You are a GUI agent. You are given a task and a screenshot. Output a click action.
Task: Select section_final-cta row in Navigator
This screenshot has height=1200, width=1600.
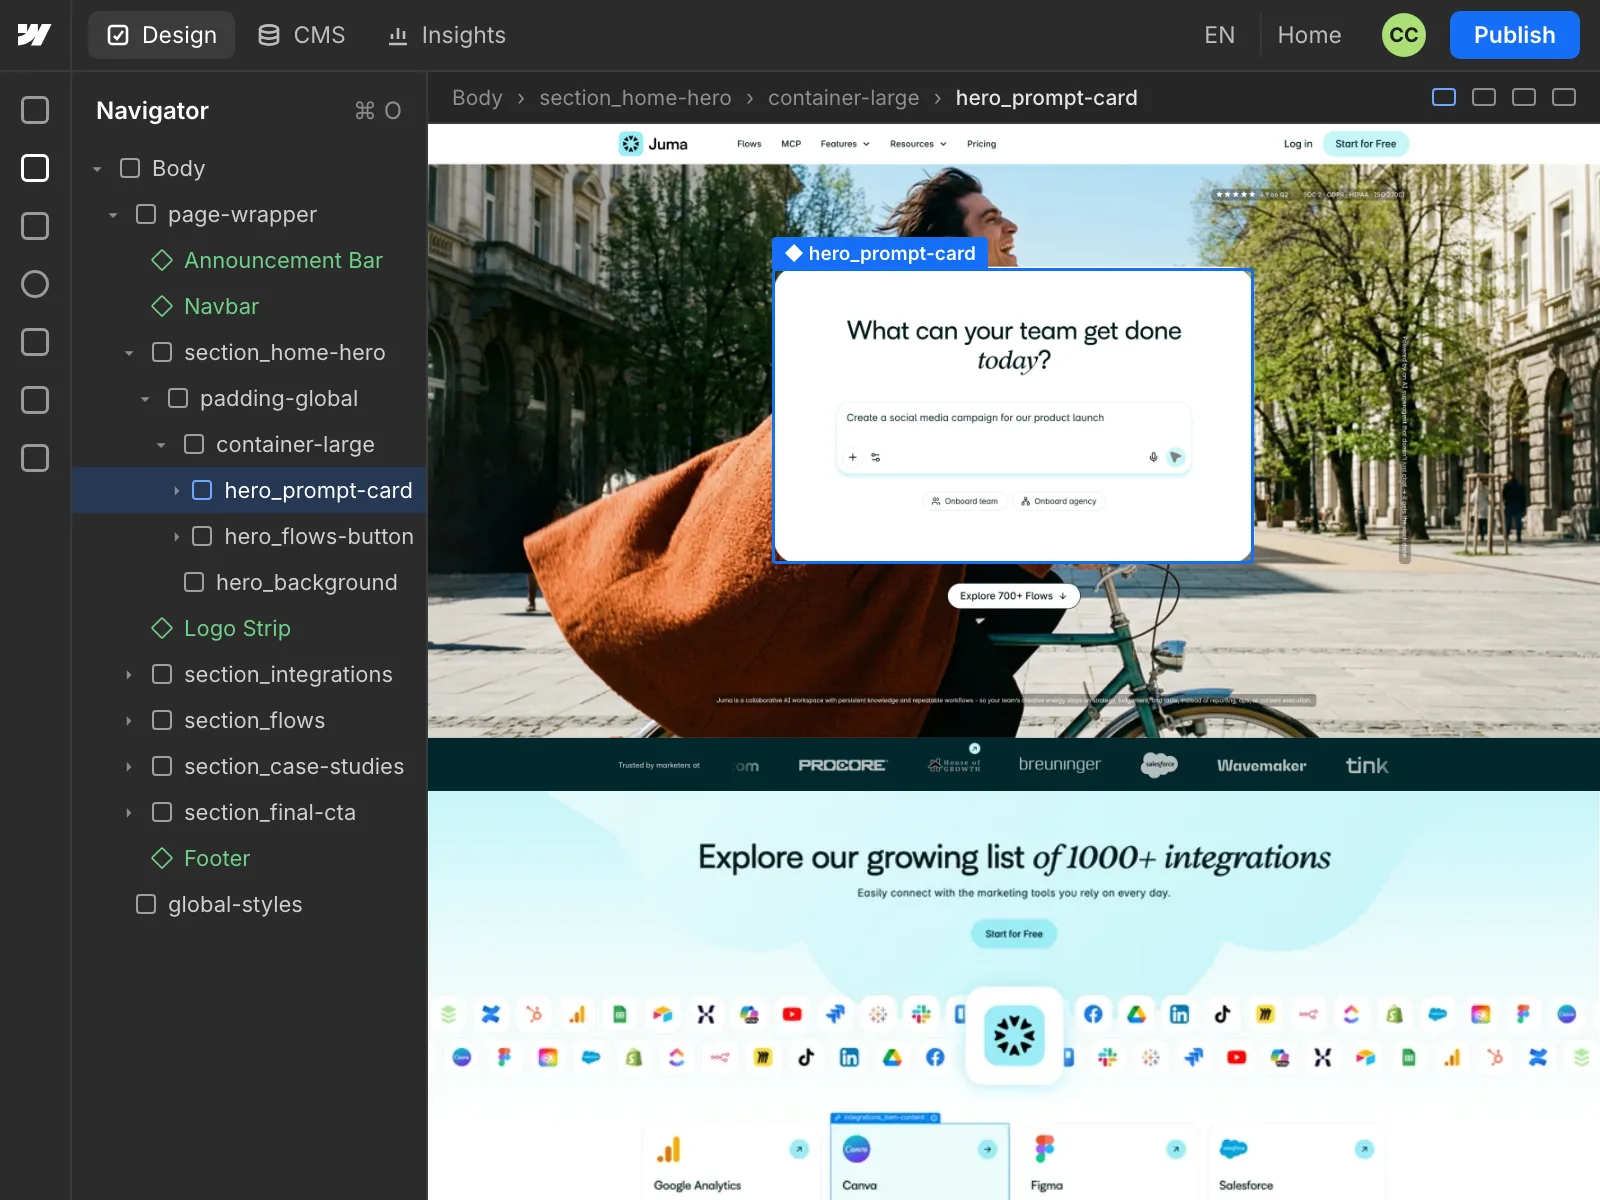point(249,813)
